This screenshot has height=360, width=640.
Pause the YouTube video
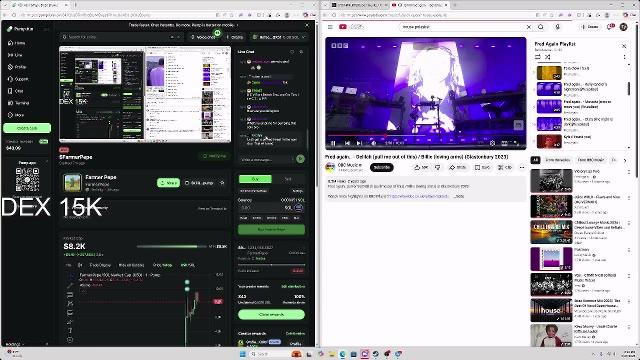click(333, 143)
